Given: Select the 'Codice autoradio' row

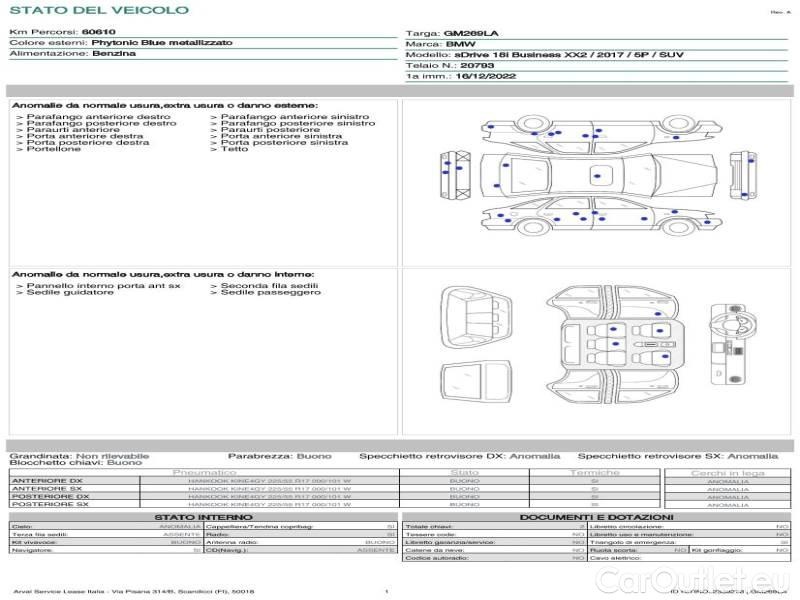Looking at the screenshot, I should pos(494,558).
